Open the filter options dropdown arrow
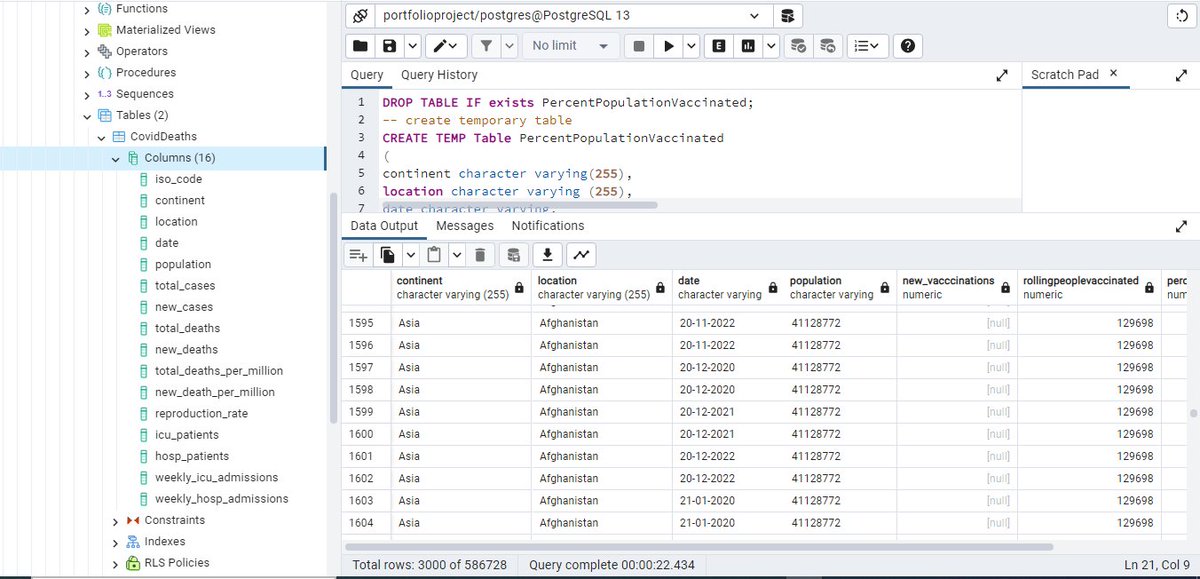Viewport: 1200px width, 579px height. tap(509, 46)
